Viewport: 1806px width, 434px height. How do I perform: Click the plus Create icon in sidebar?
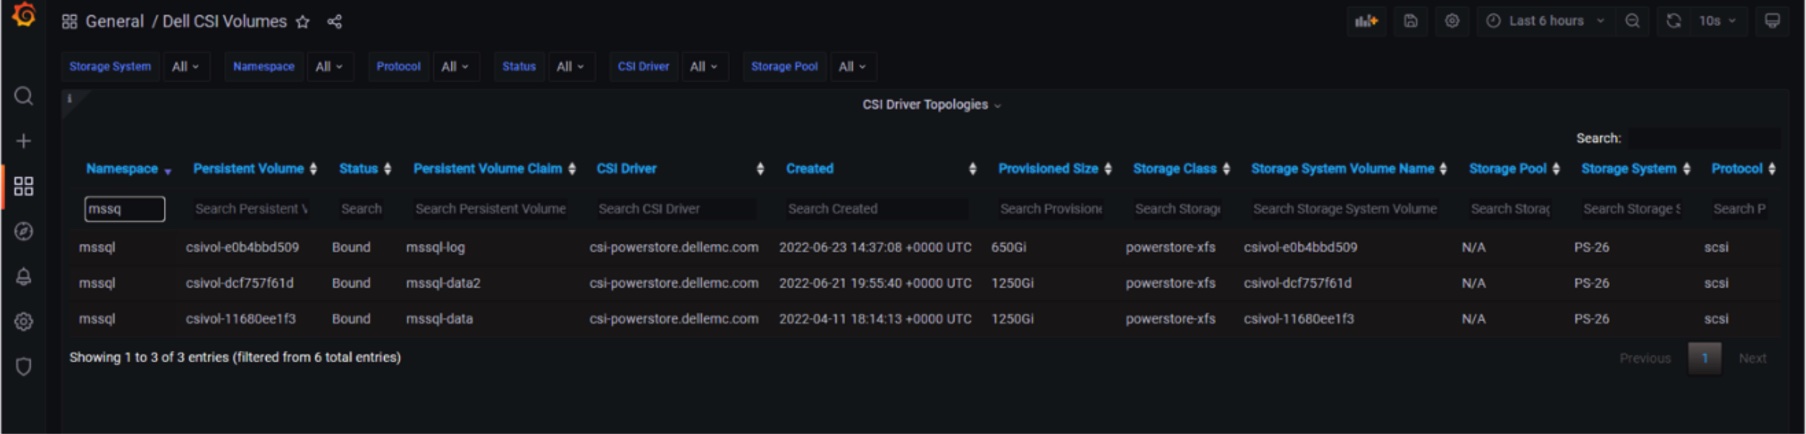click(x=24, y=141)
